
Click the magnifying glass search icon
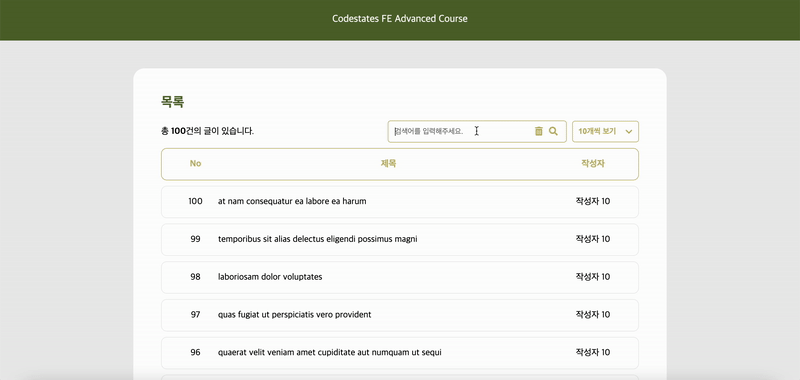(553, 131)
